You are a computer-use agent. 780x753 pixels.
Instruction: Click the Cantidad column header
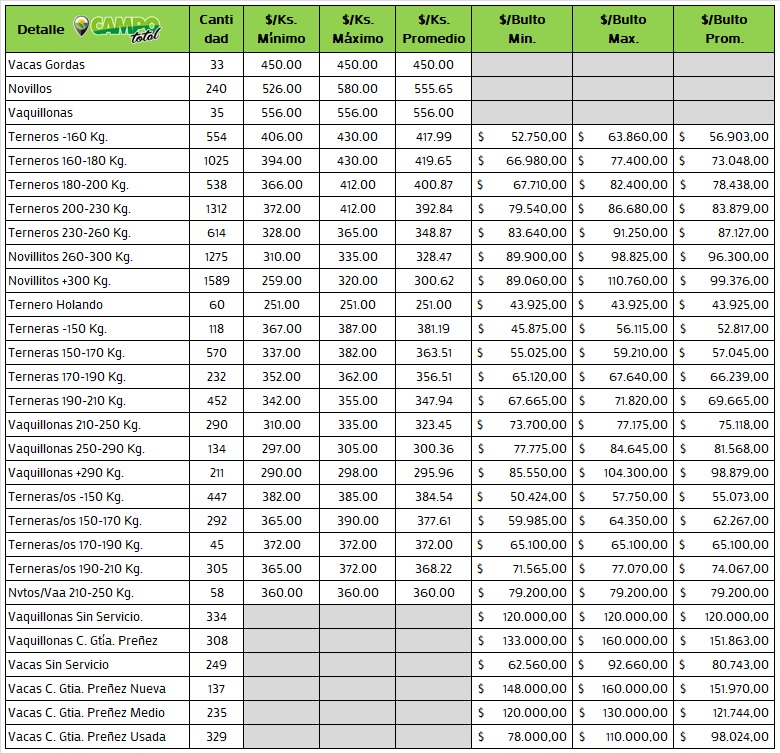pyautogui.click(x=216, y=29)
